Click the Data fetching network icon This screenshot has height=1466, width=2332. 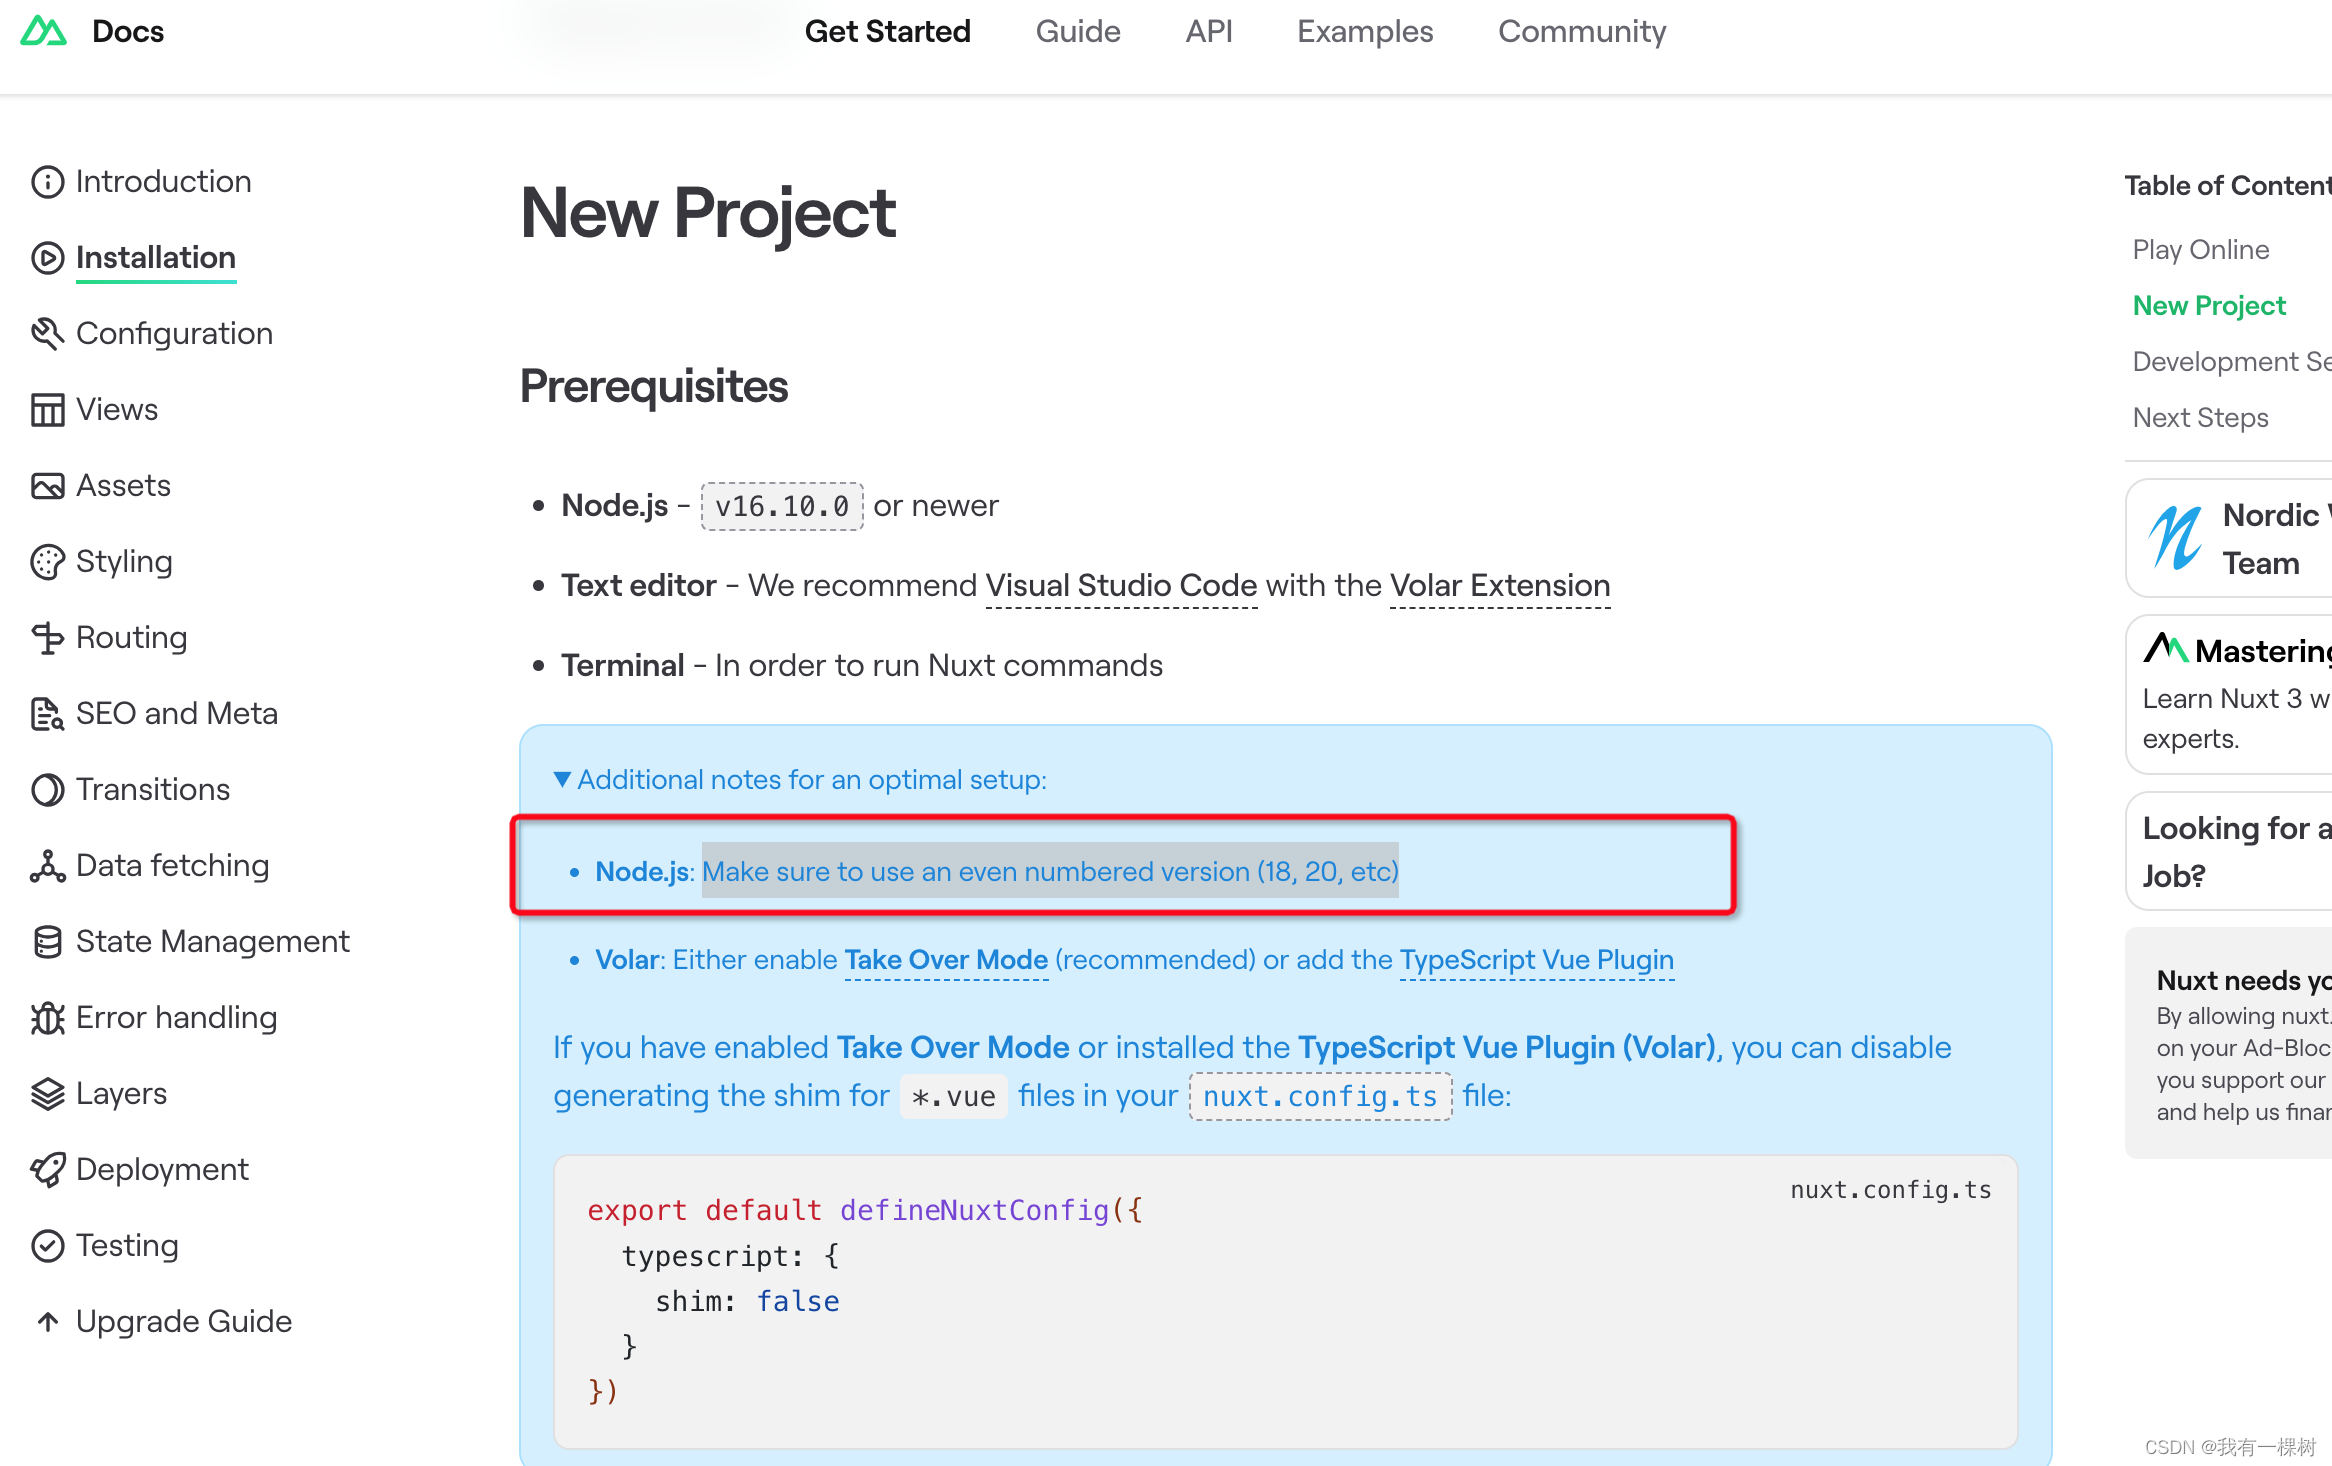(47, 866)
